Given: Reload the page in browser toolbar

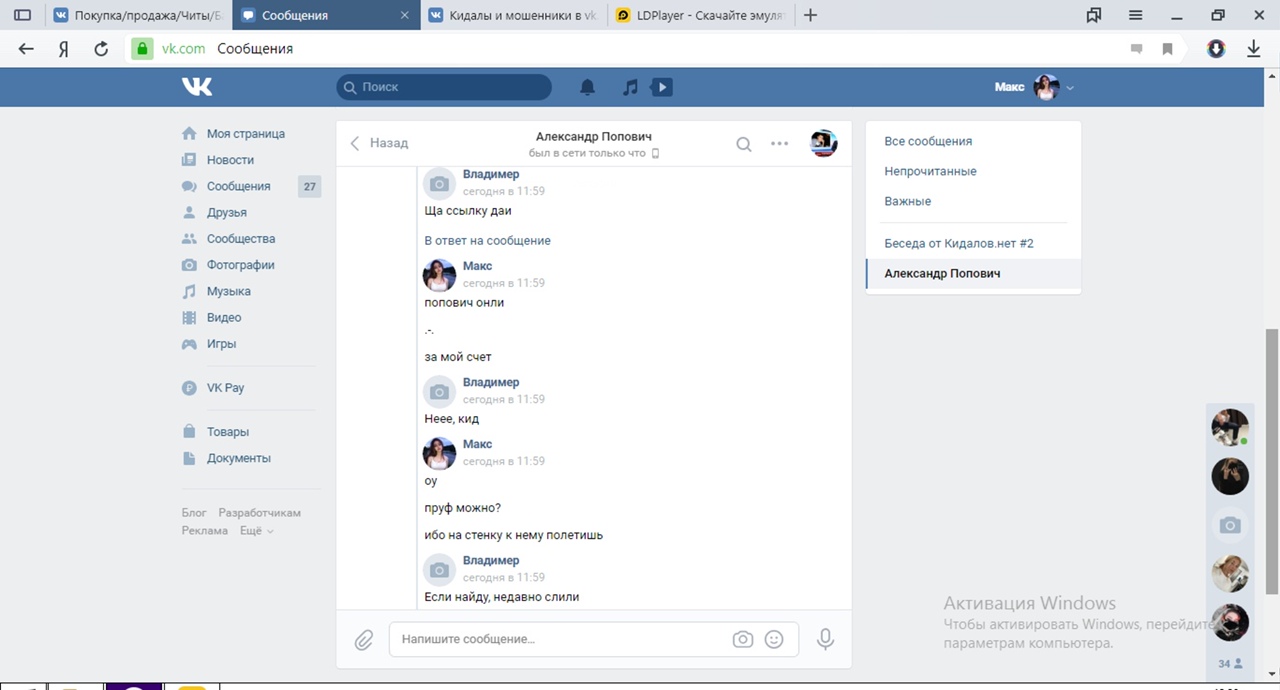Looking at the screenshot, I should click(100, 48).
